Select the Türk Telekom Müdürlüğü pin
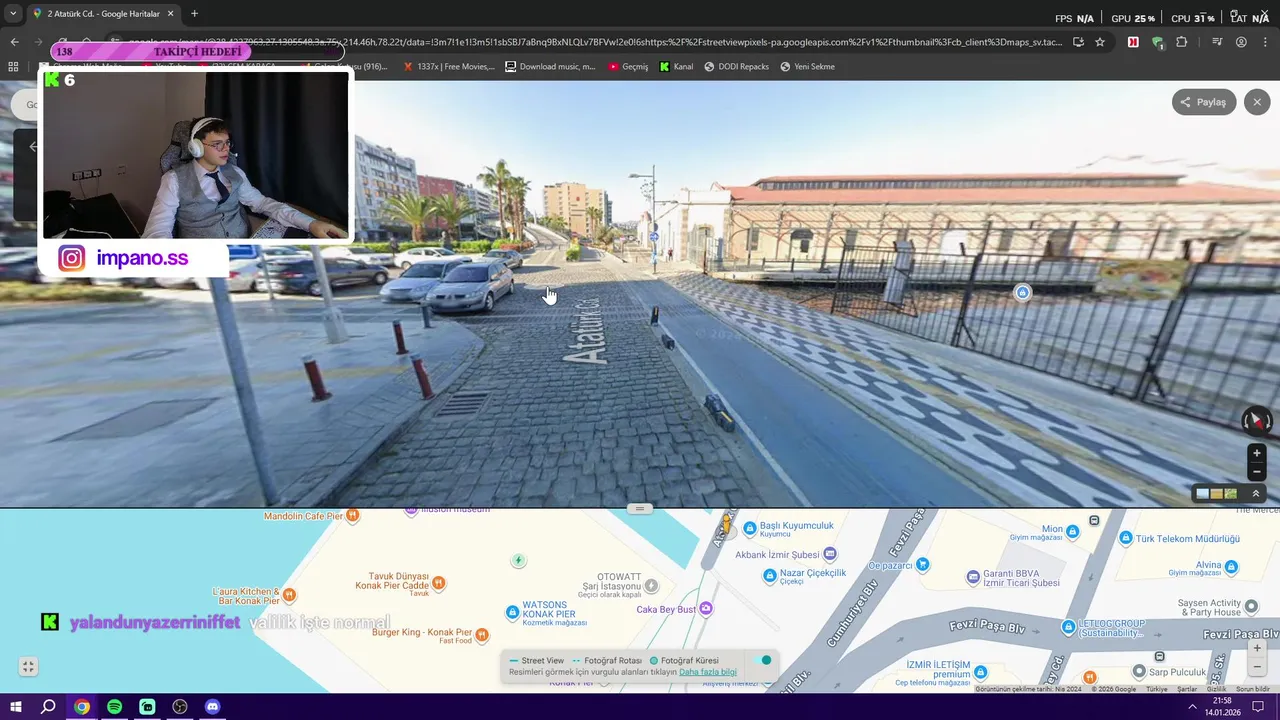The image size is (1280, 720). pyautogui.click(x=1126, y=538)
